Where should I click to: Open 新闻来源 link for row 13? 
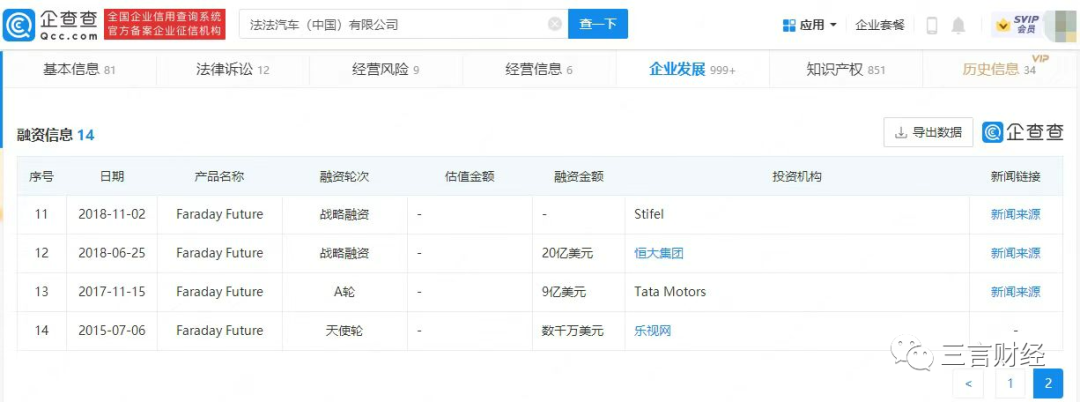[x=1015, y=292]
